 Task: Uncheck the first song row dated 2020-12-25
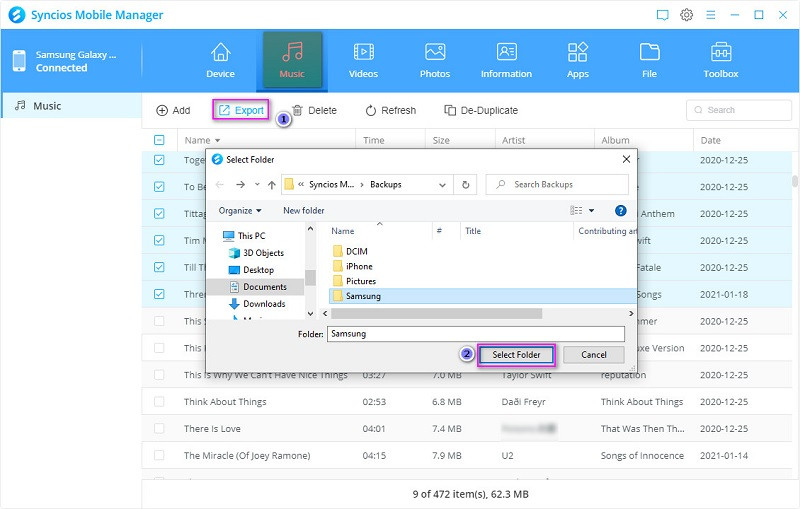pyautogui.click(x=159, y=160)
